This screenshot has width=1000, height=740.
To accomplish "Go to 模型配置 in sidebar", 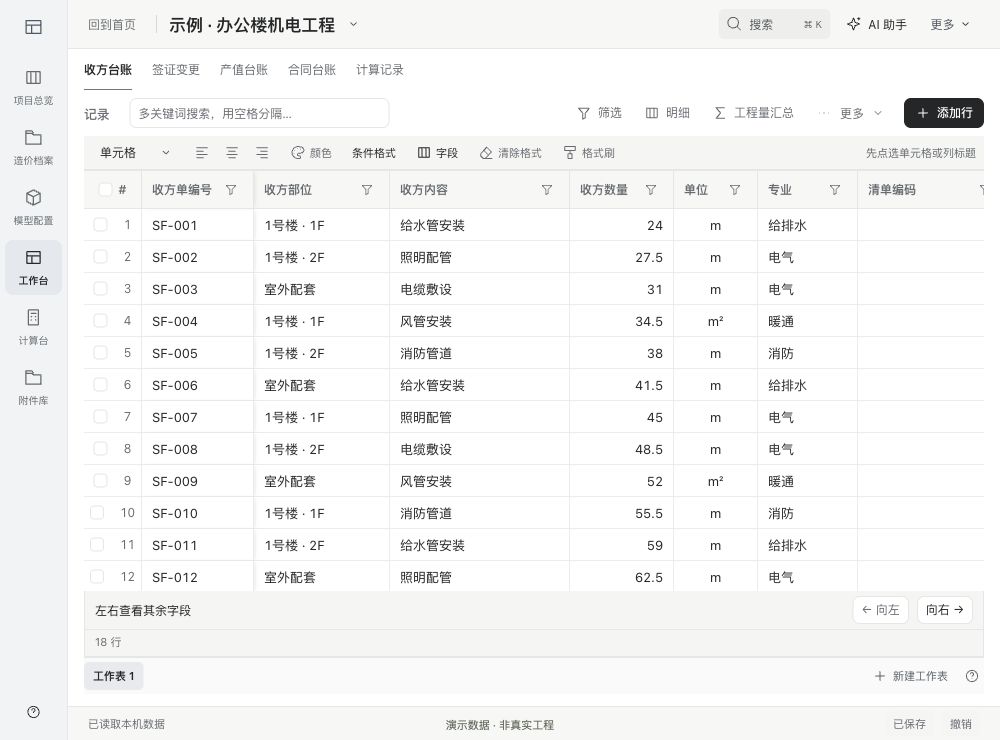I will tap(33, 207).
